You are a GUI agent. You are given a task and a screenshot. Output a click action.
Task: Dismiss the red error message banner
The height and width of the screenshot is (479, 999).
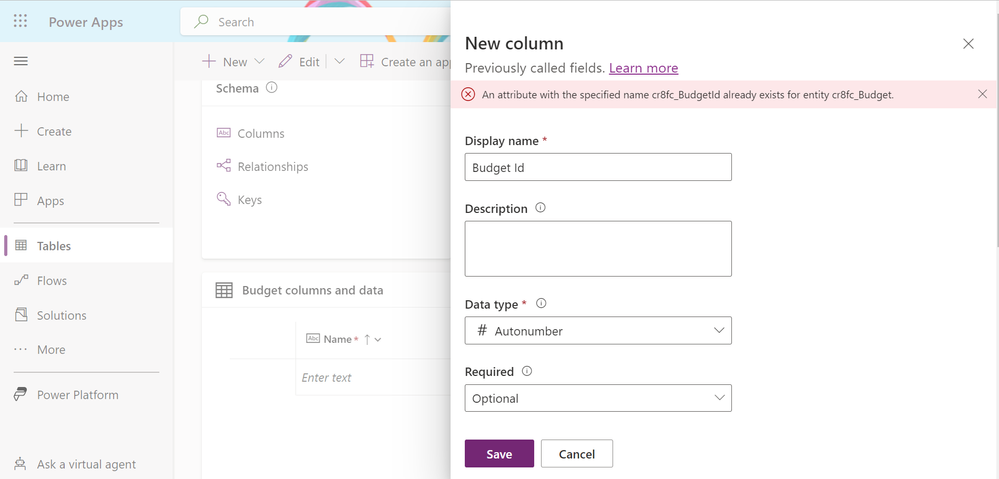982,94
